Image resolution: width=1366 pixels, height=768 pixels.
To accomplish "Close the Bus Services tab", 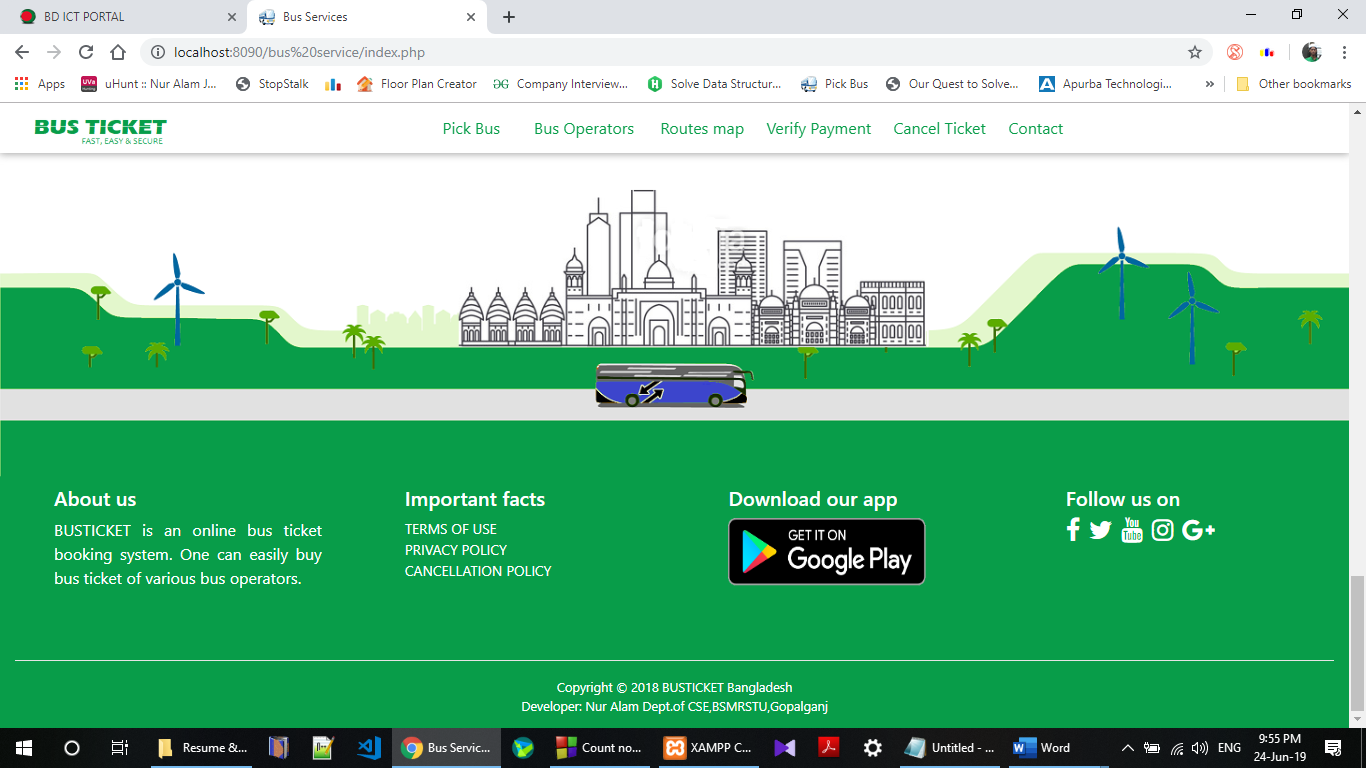I will (x=471, y=17).
